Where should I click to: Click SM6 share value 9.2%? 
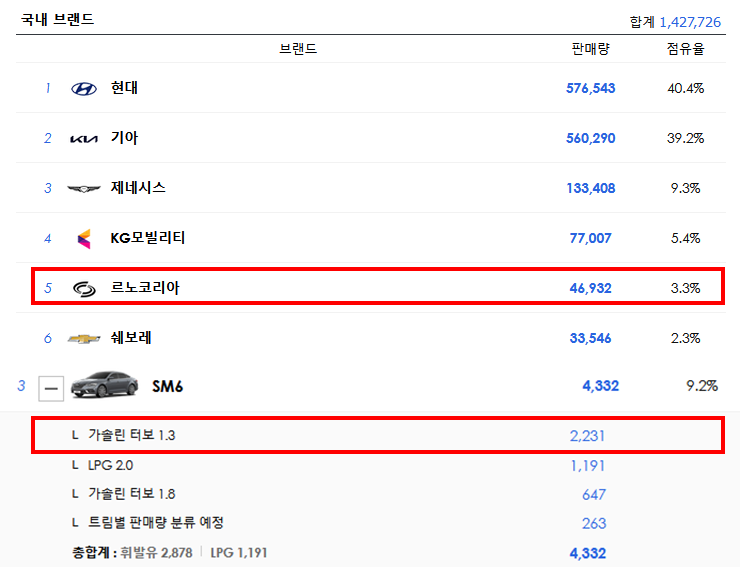pyautogui.click(x=702, y=386)
